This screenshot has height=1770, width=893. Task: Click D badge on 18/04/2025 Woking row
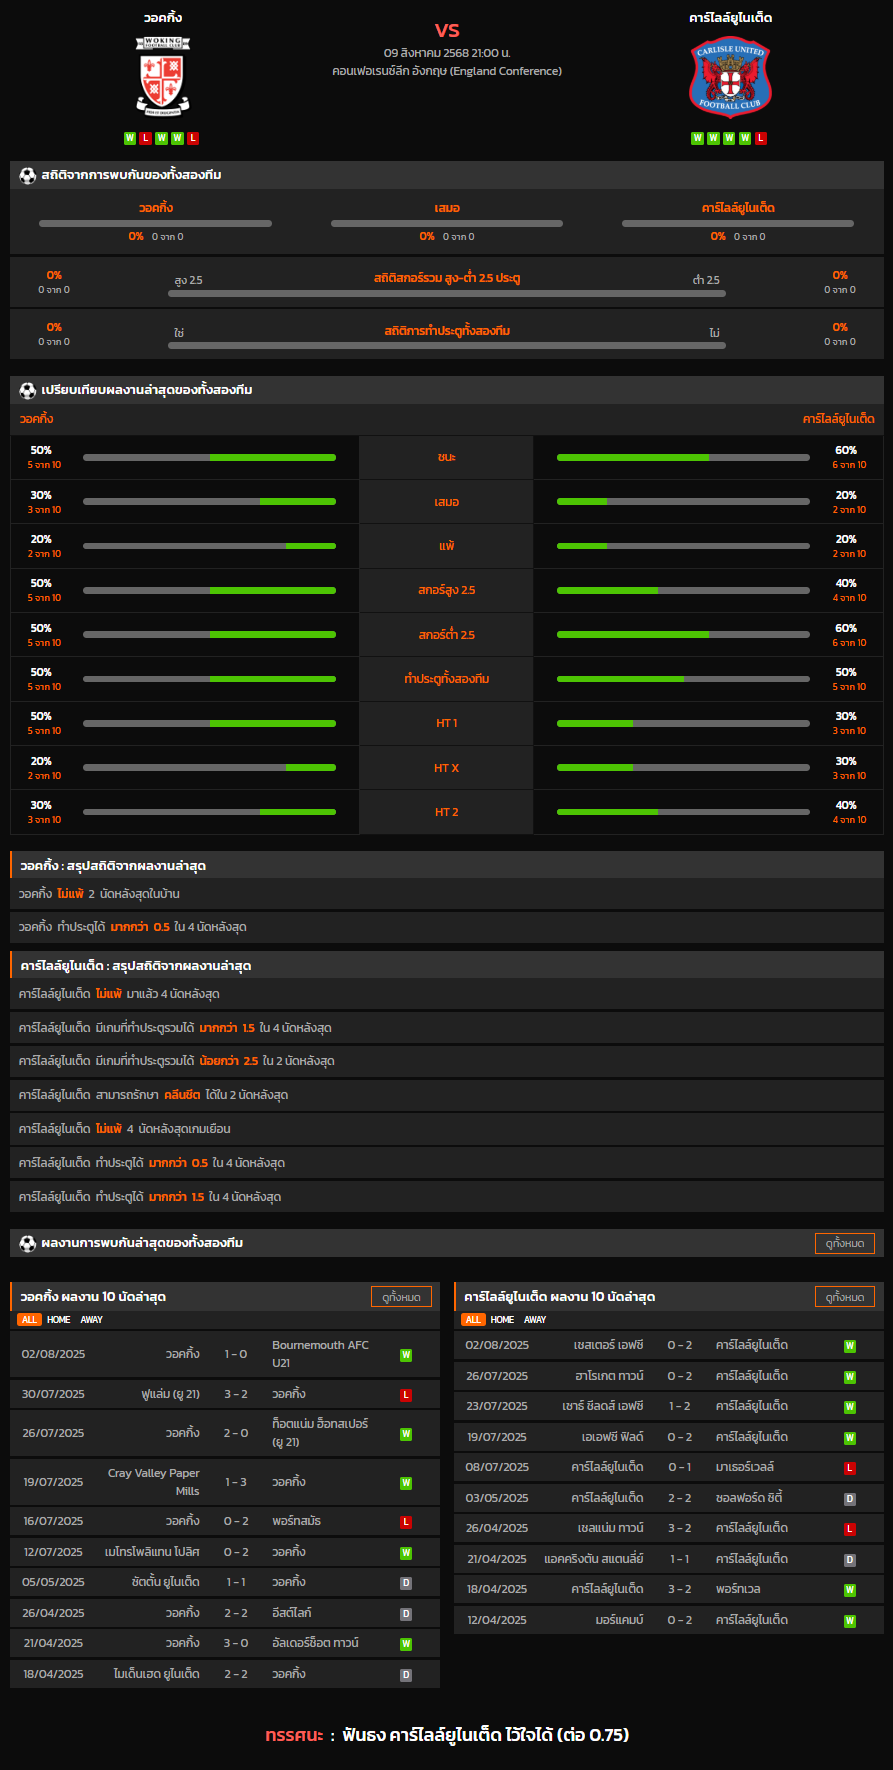point(406,1675)
